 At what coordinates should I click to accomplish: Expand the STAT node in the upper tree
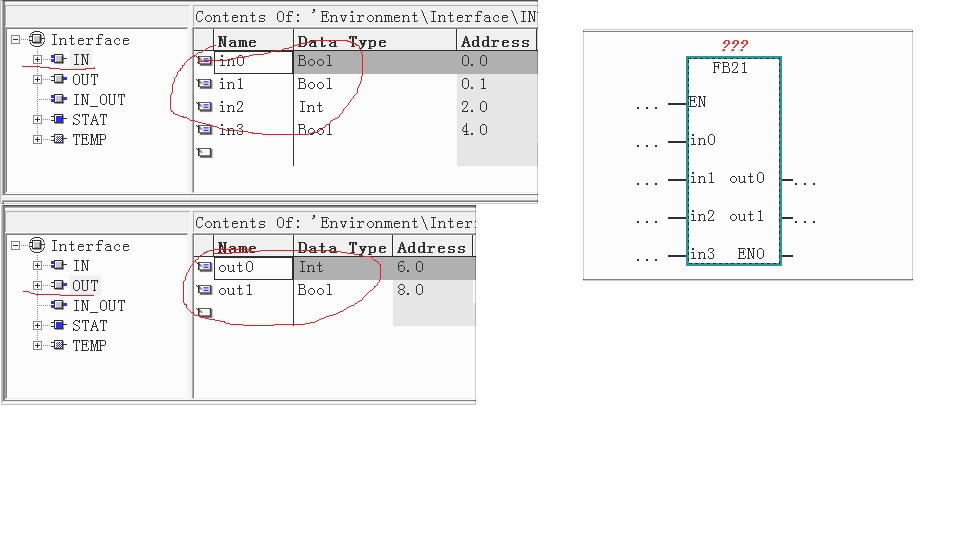37,119
